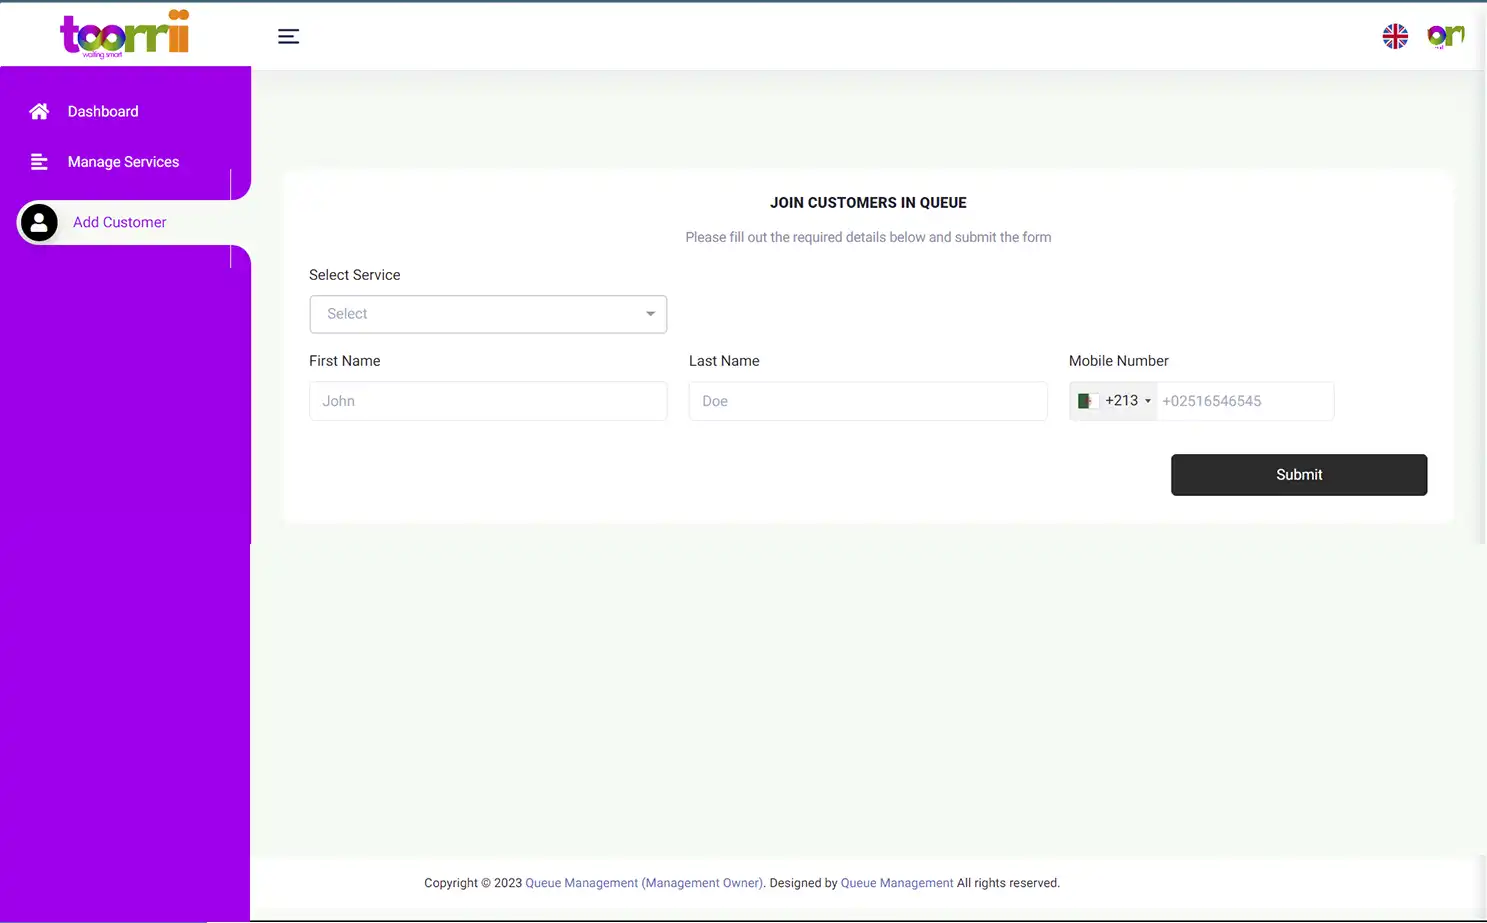
Task: Click the Dashboard home icon
Action: (x=39, y=111)
